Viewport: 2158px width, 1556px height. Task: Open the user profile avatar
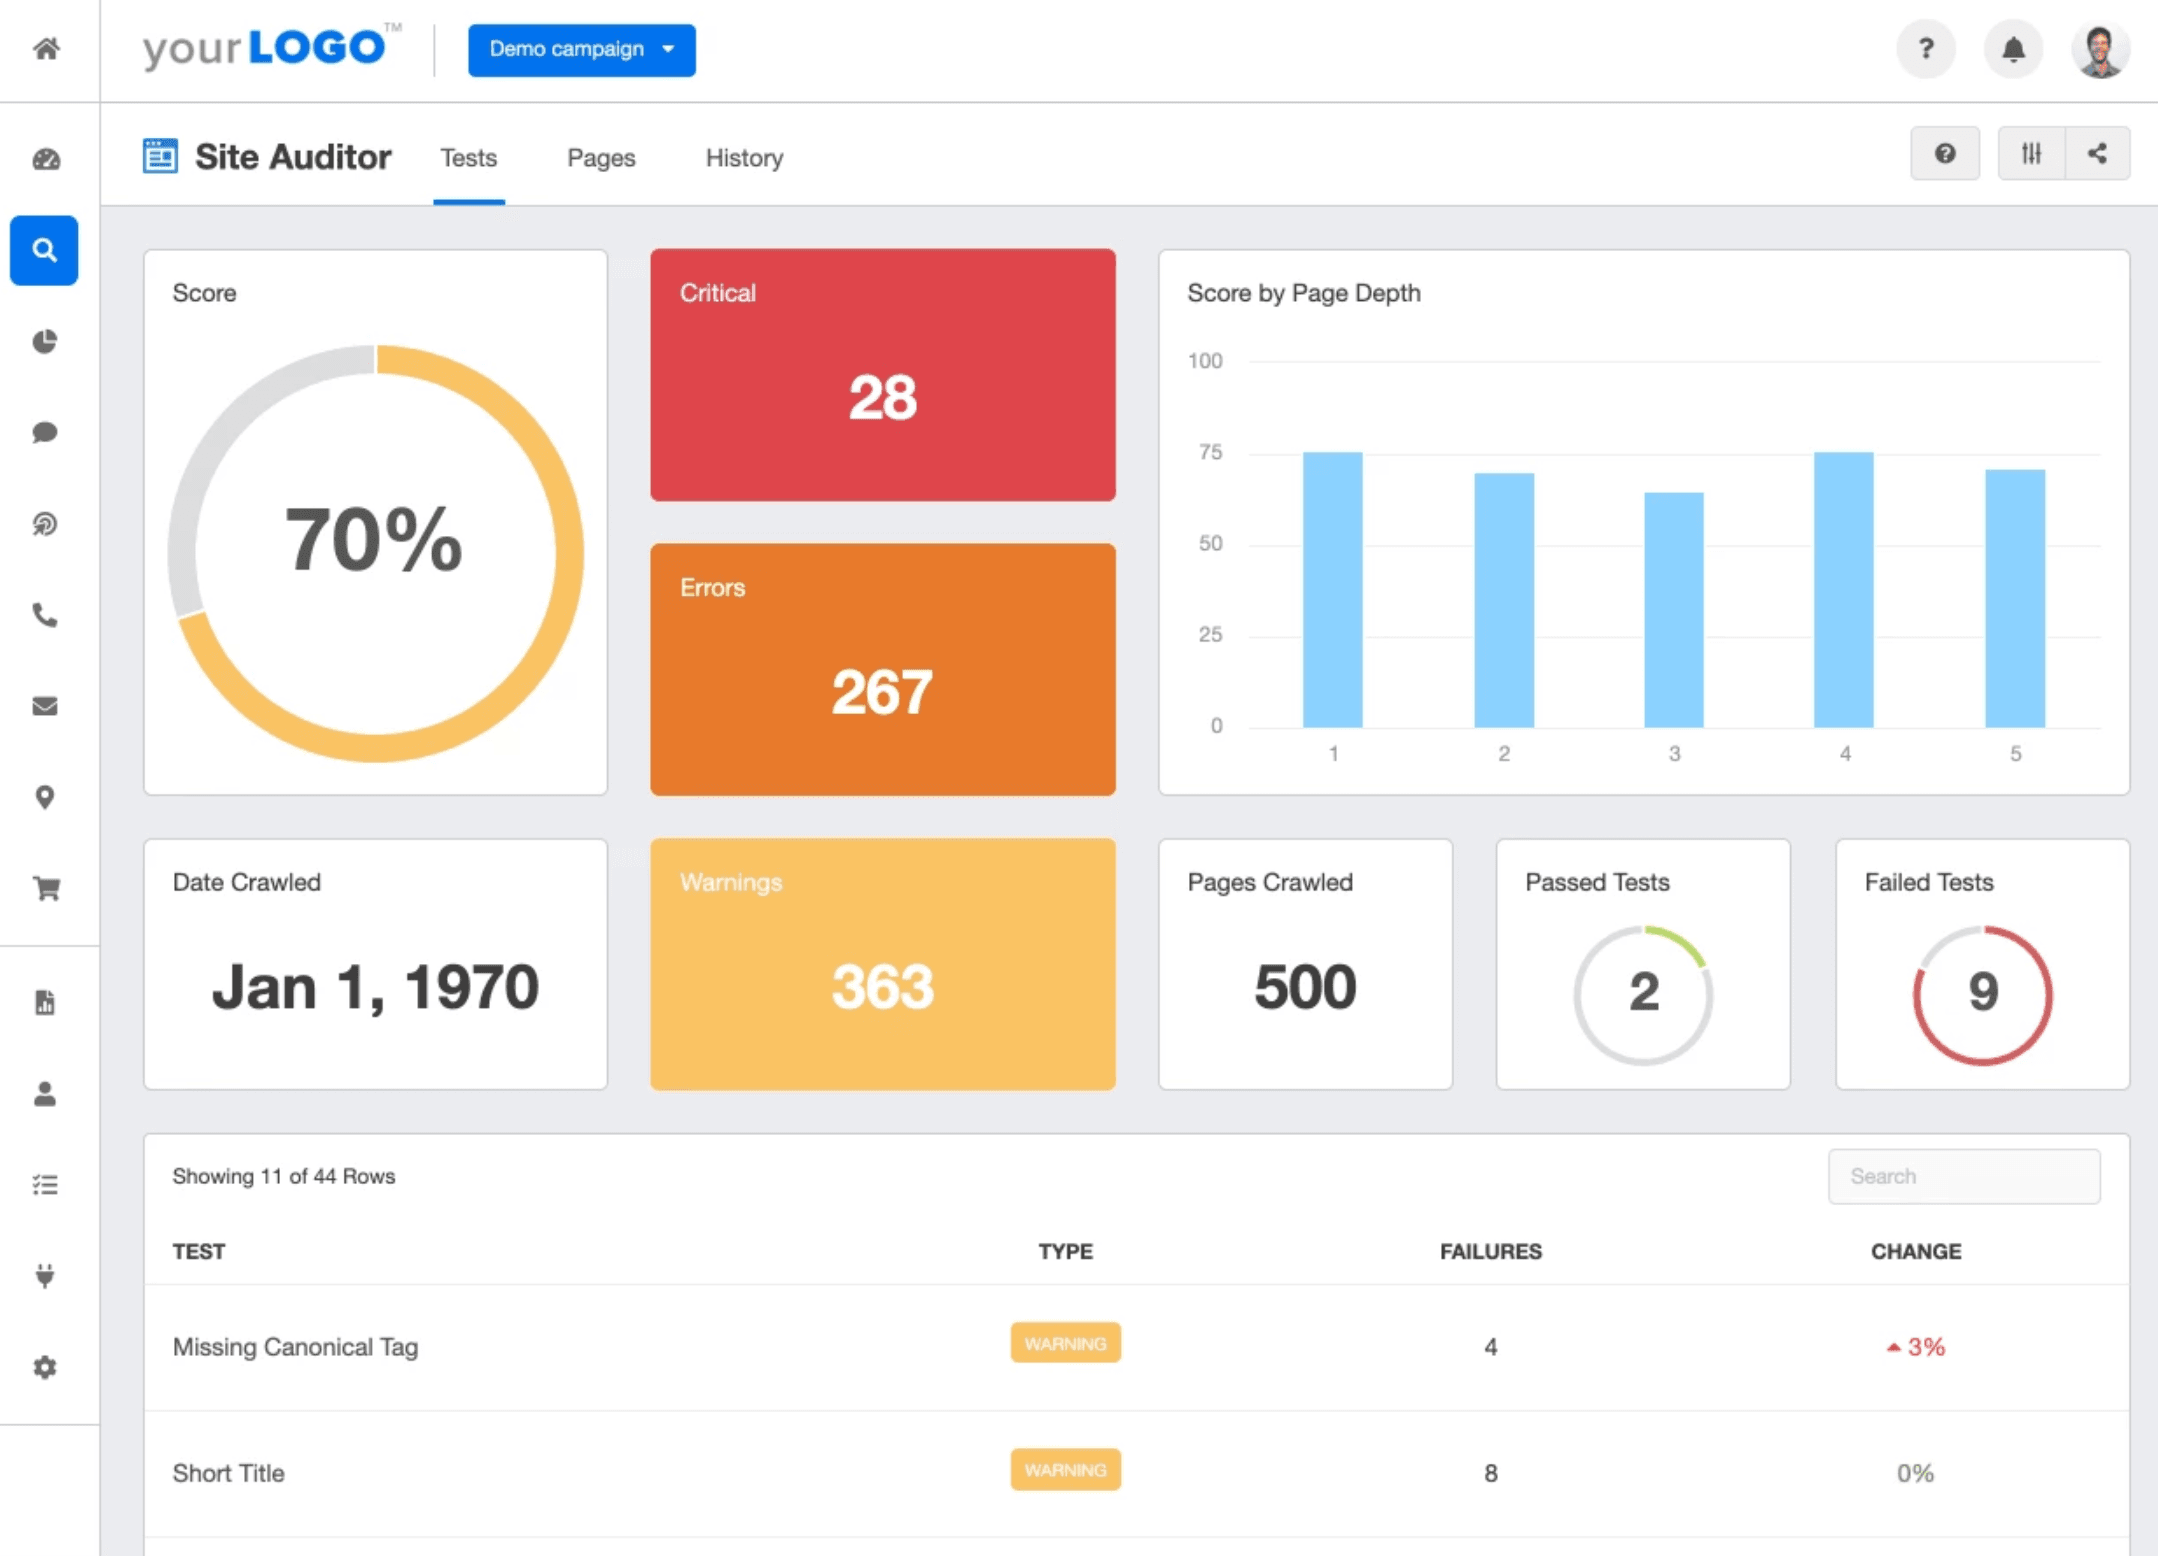(x=2102, y=49)
